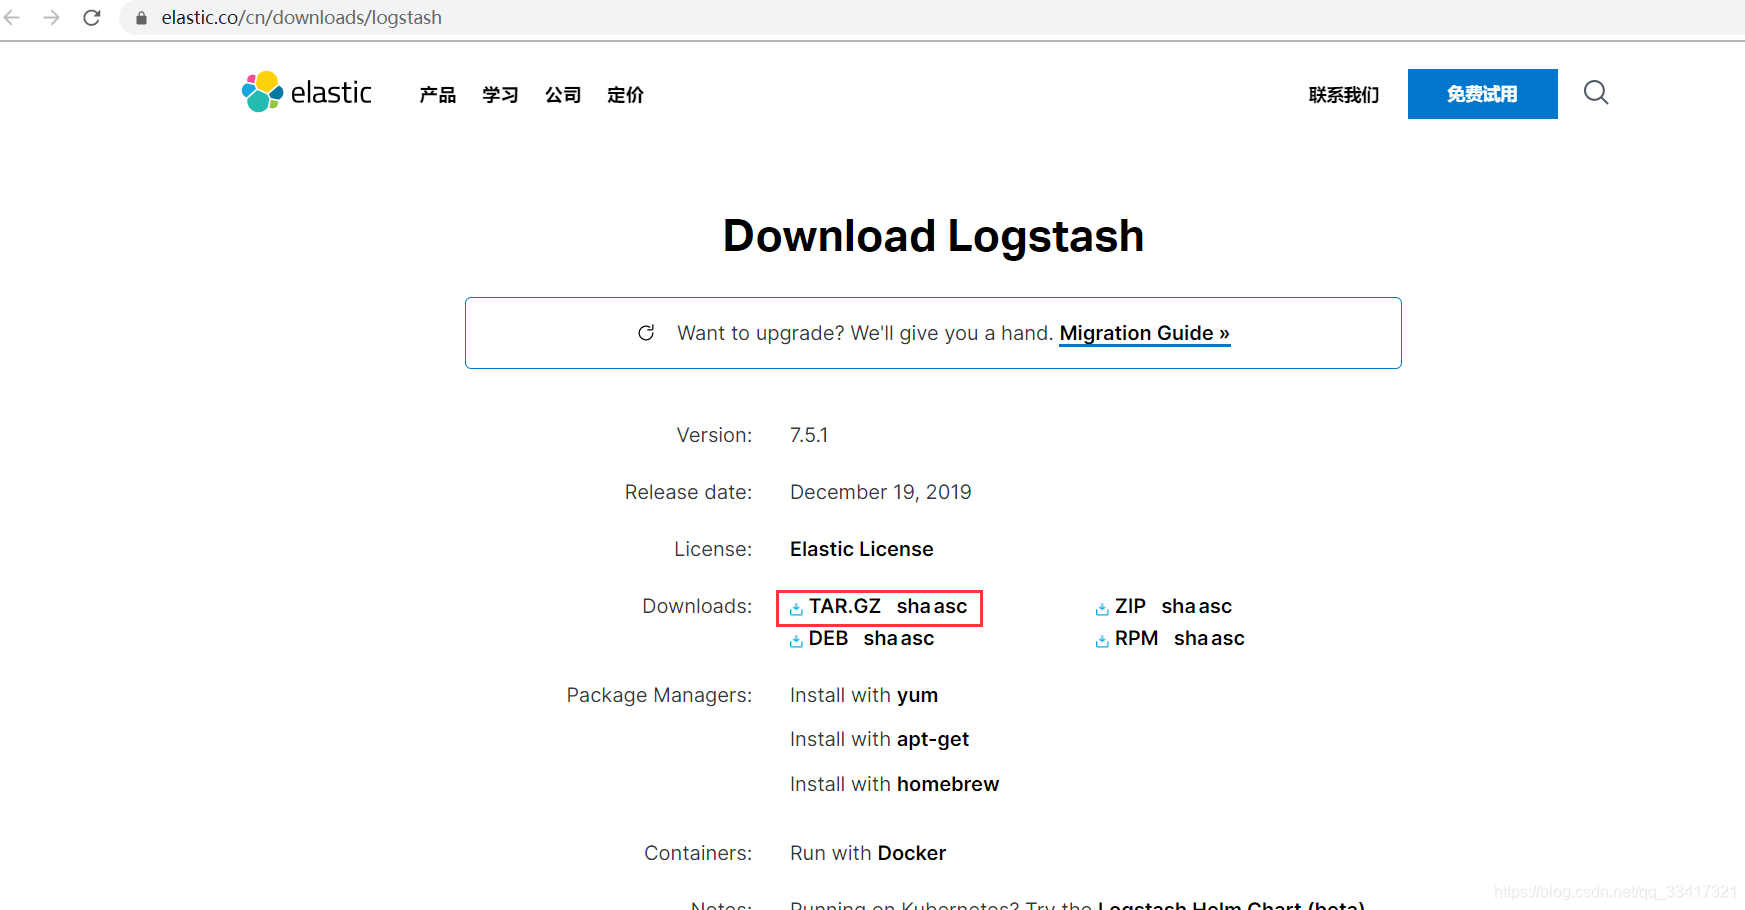This screenshot has height=910, width=1745.
Task: Click the Download Logstash heading
Action: [933, 236]
